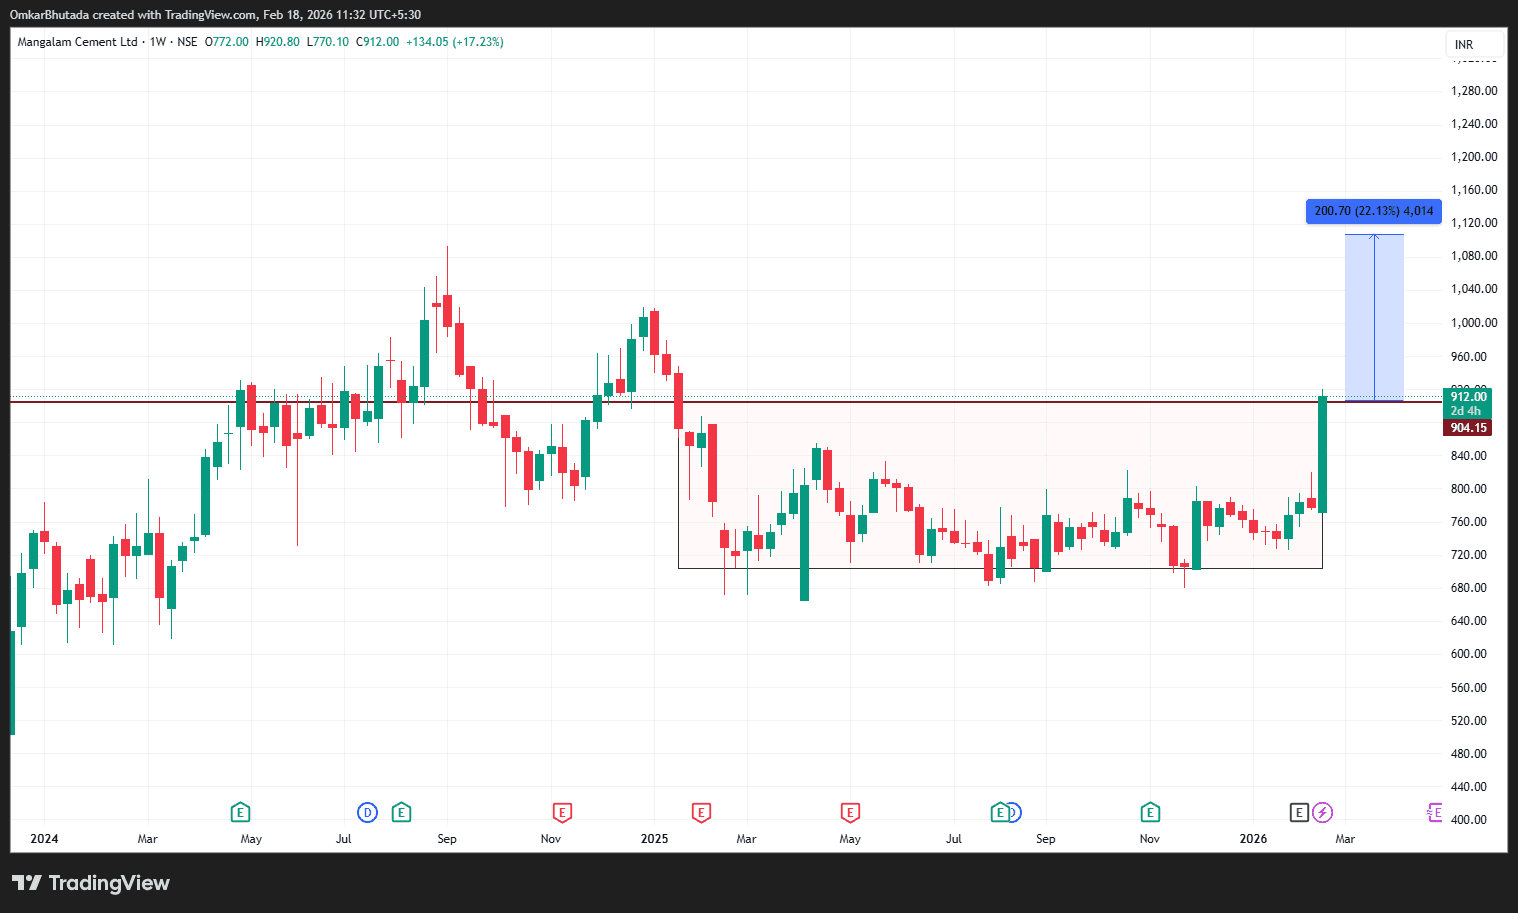Click the 2025 label on the time axis
Viewport: 1518px width, 913px height.
tap(654, 839)
